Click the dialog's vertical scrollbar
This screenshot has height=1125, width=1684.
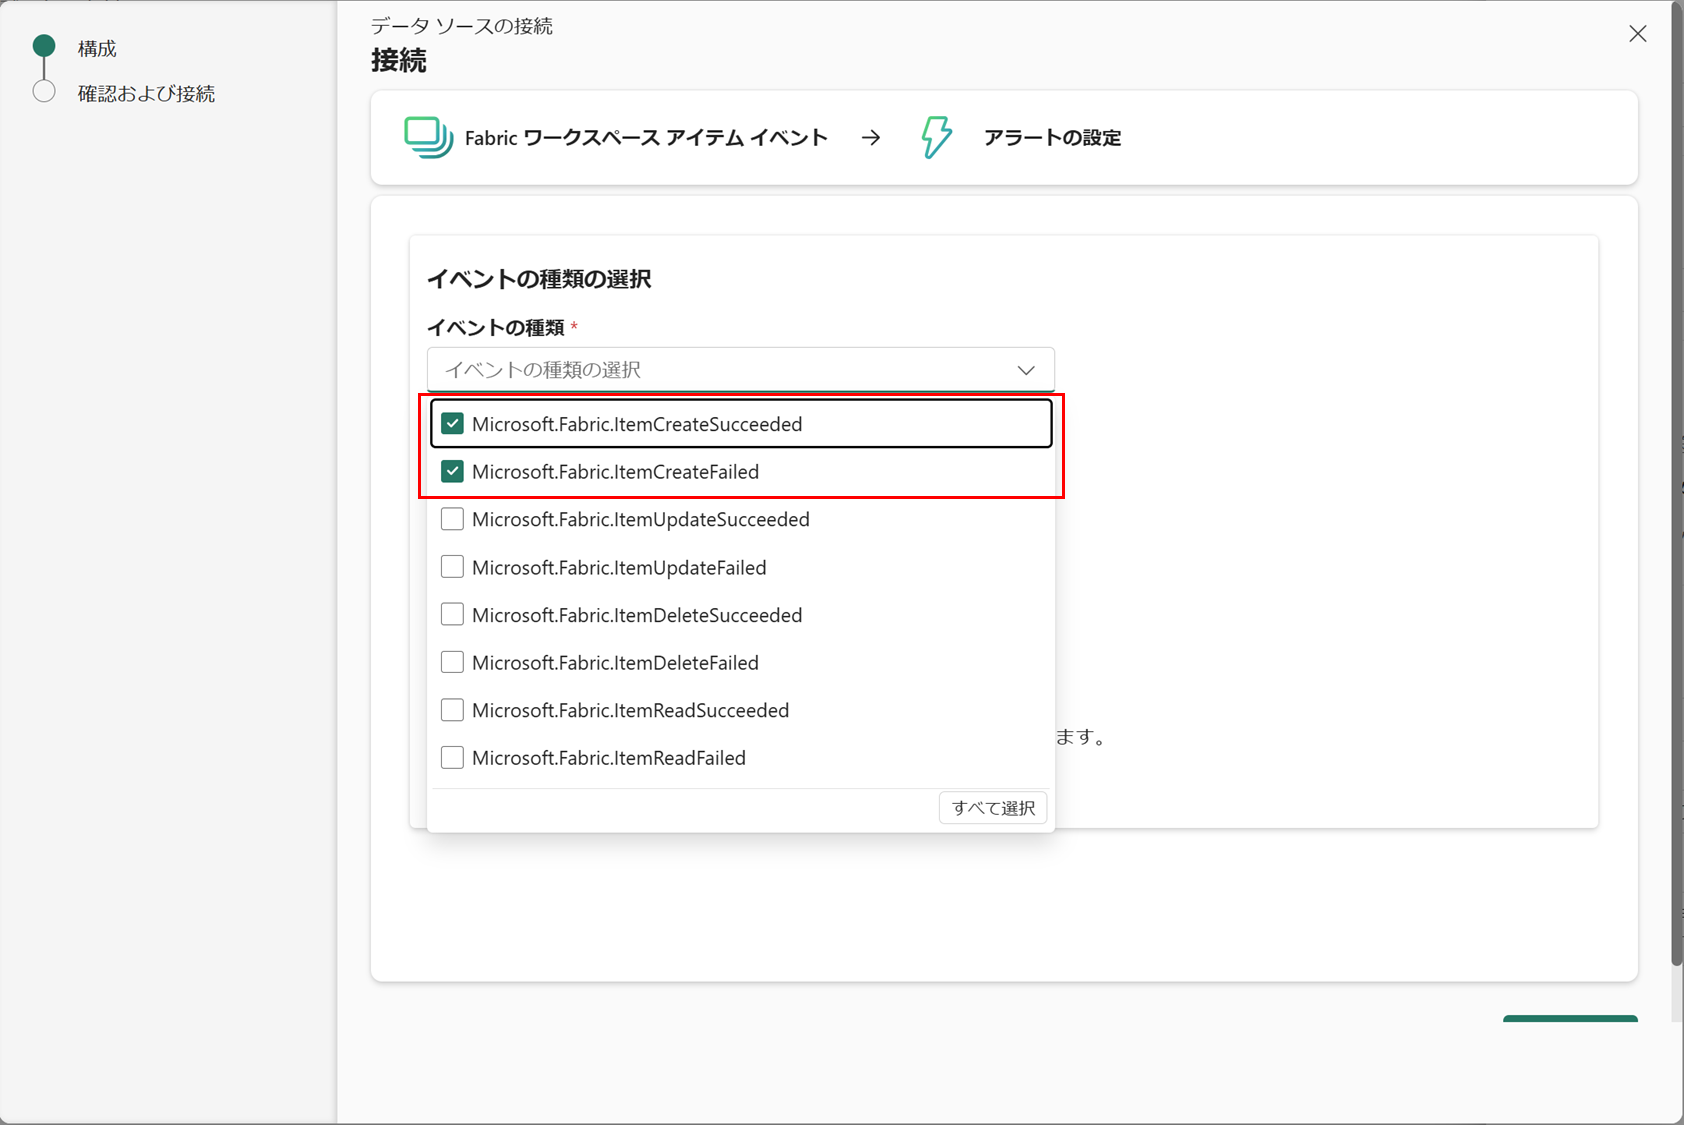point(1677,484)
